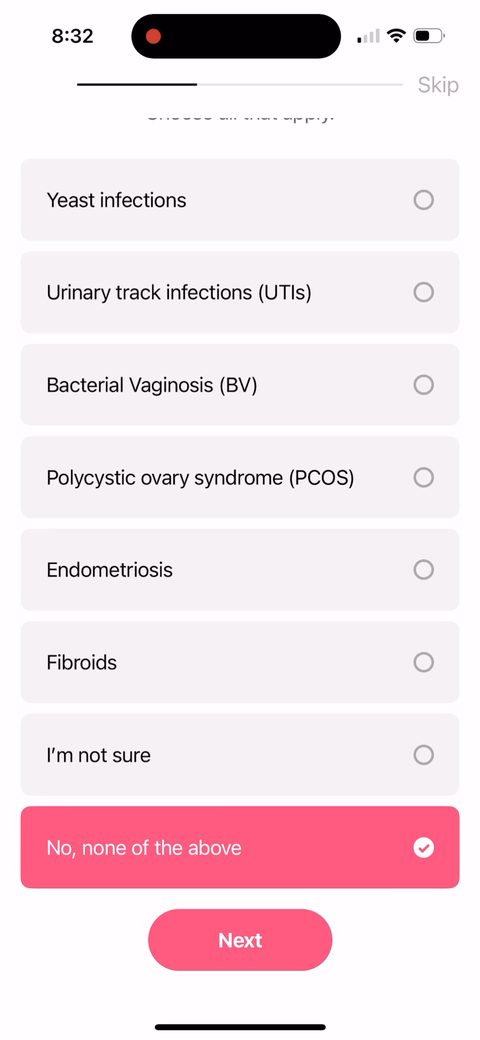Viewport: 480px width, 1040px height.
Task: Tap the 8:32 clock in status bar
Action: 72,36
